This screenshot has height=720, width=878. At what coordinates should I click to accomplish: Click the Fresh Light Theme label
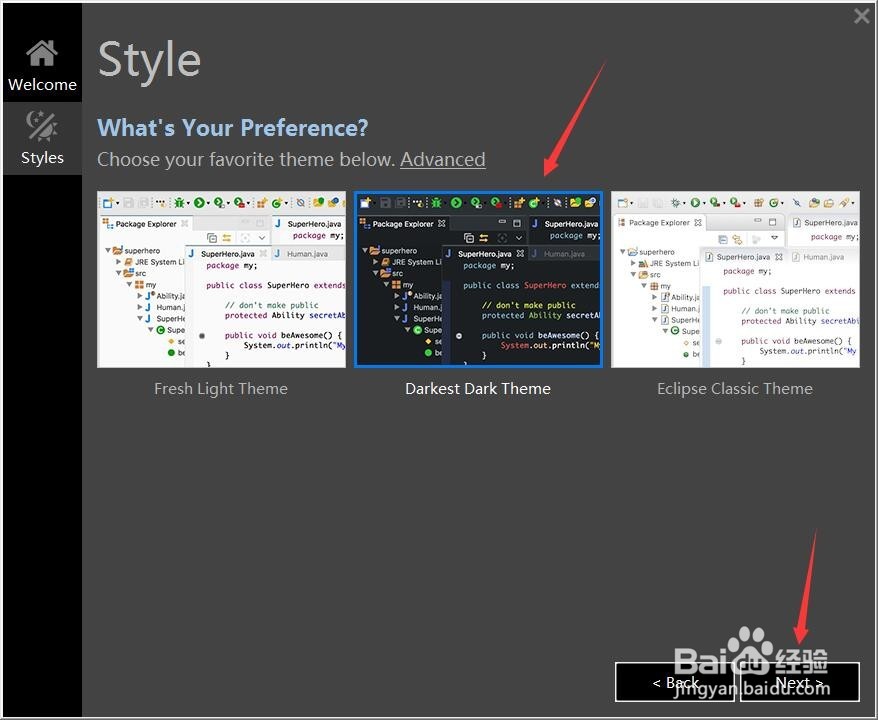tap(221, 389)
